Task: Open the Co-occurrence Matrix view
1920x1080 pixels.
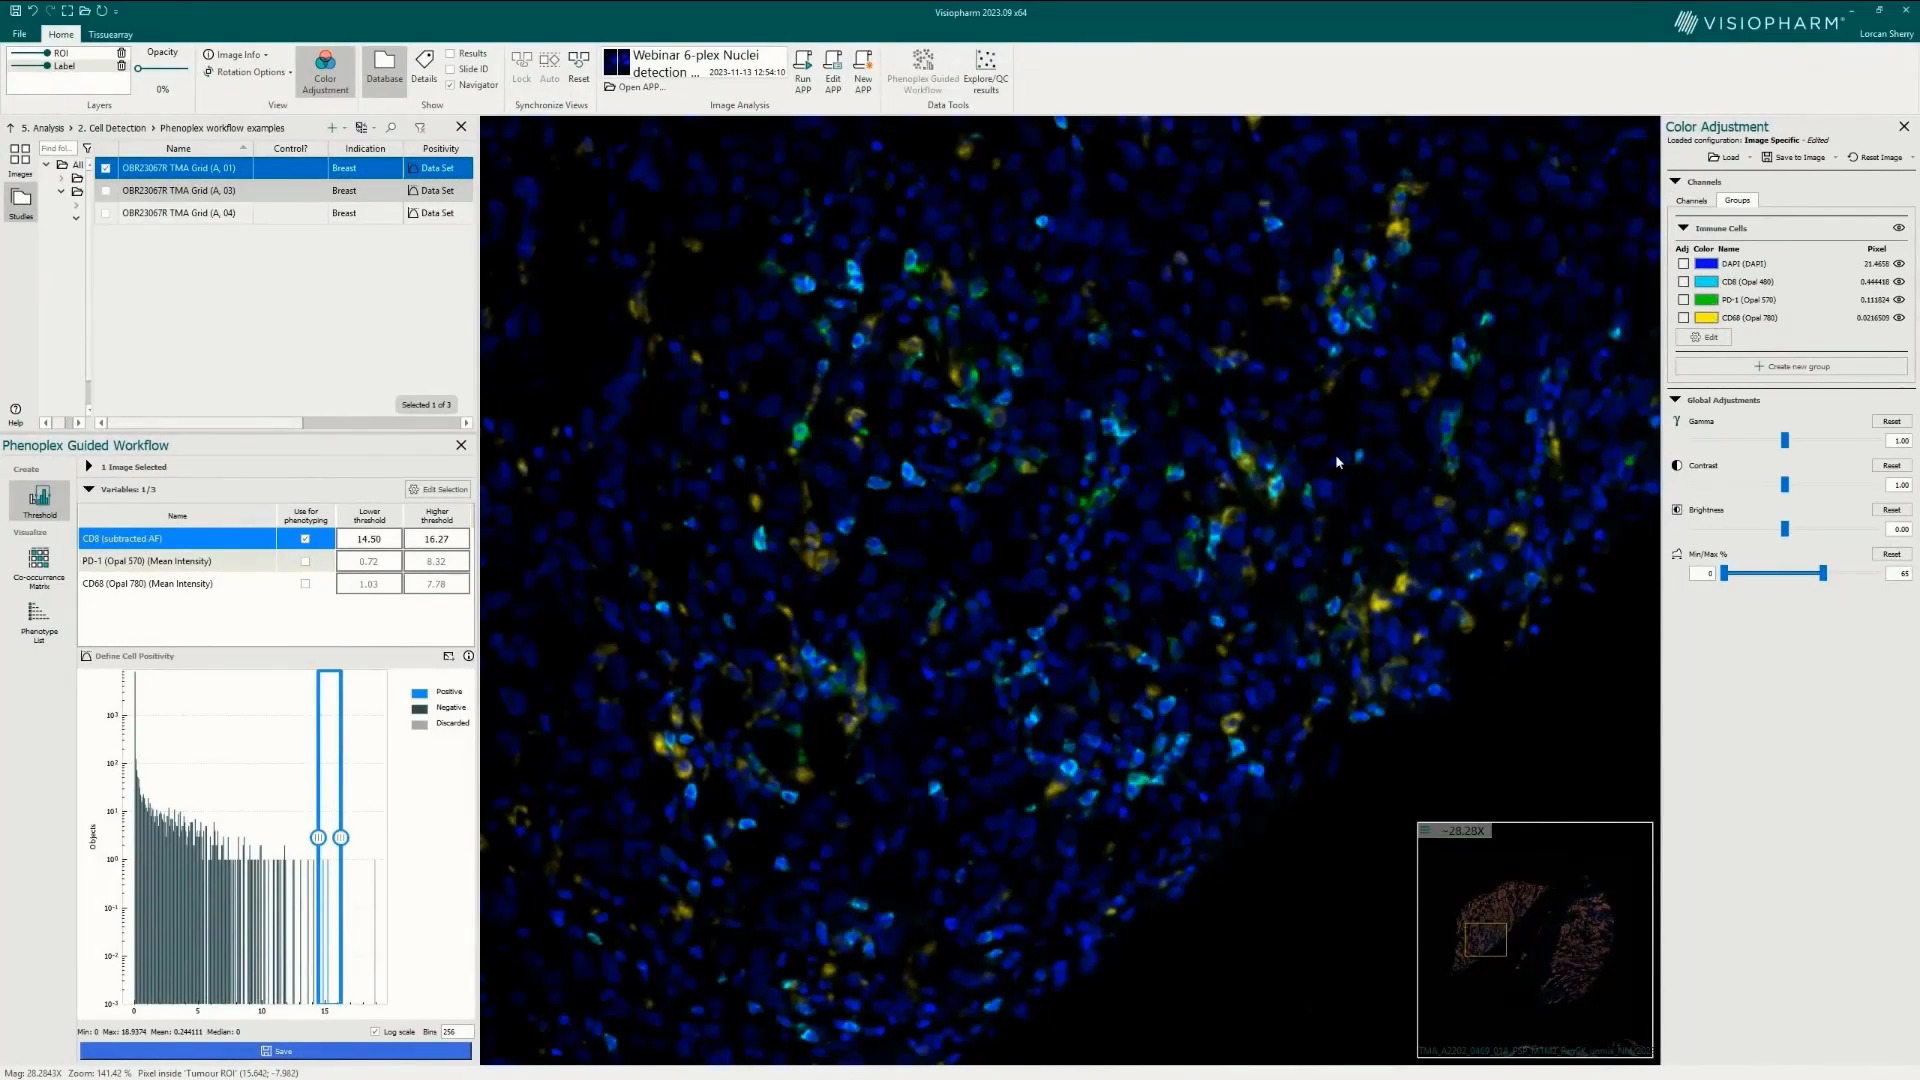Action: (39, 568)
